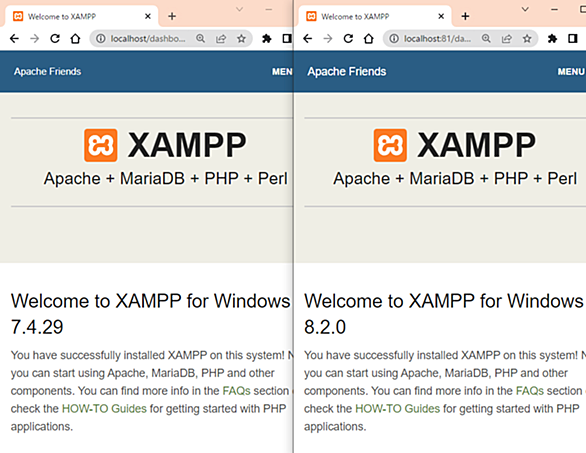Toggle side panel icon in right window
This screenshot has height=453, width=586.
click(573, 38)
